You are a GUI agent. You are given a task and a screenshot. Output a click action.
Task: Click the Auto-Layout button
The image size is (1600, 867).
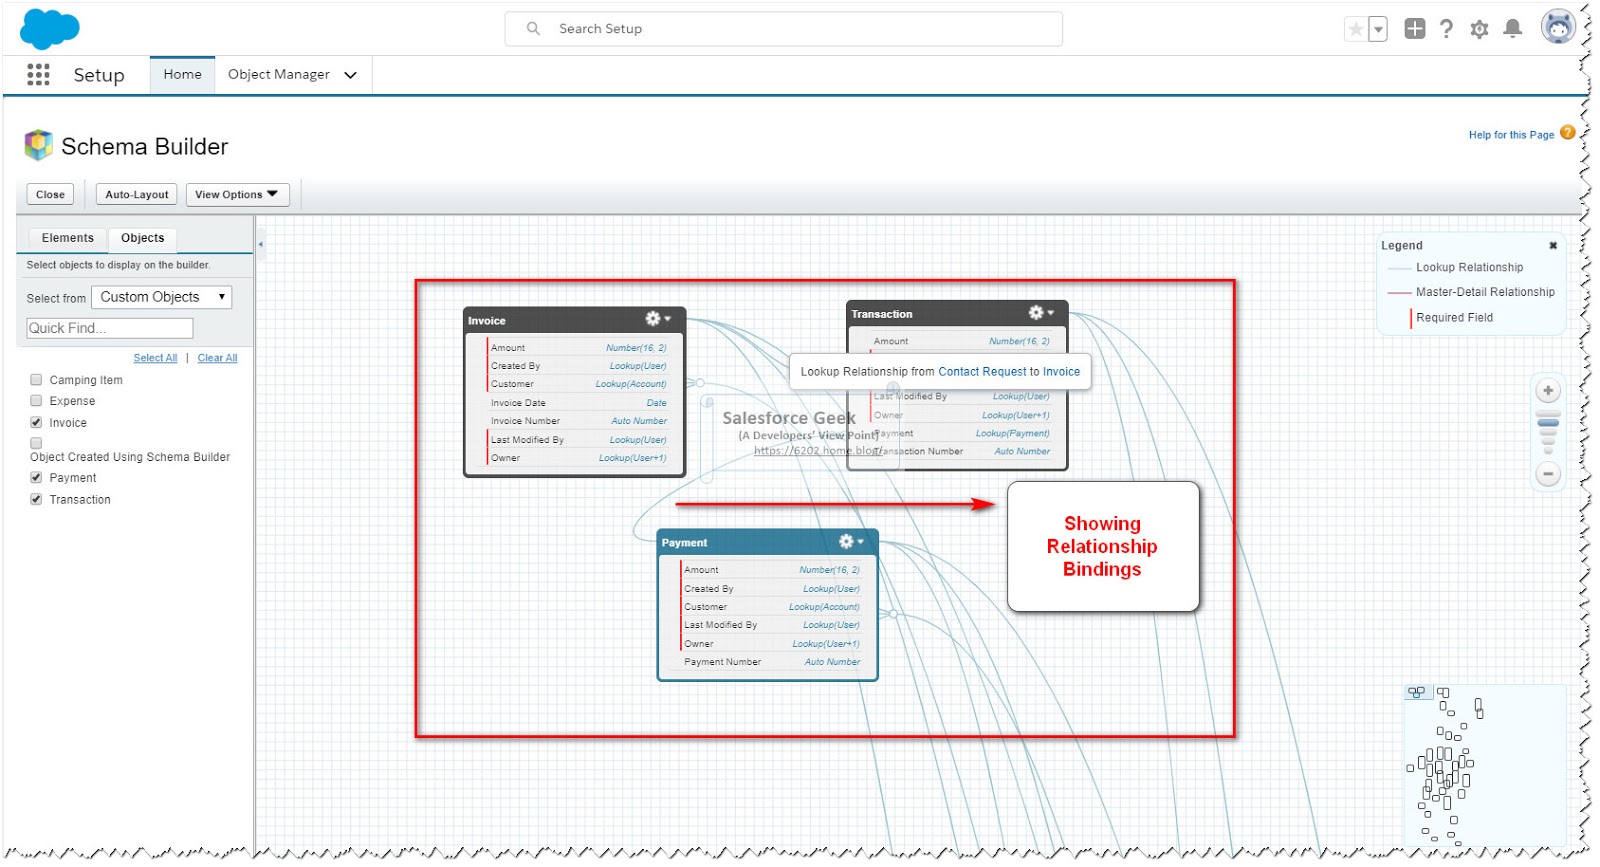point(137,195)
